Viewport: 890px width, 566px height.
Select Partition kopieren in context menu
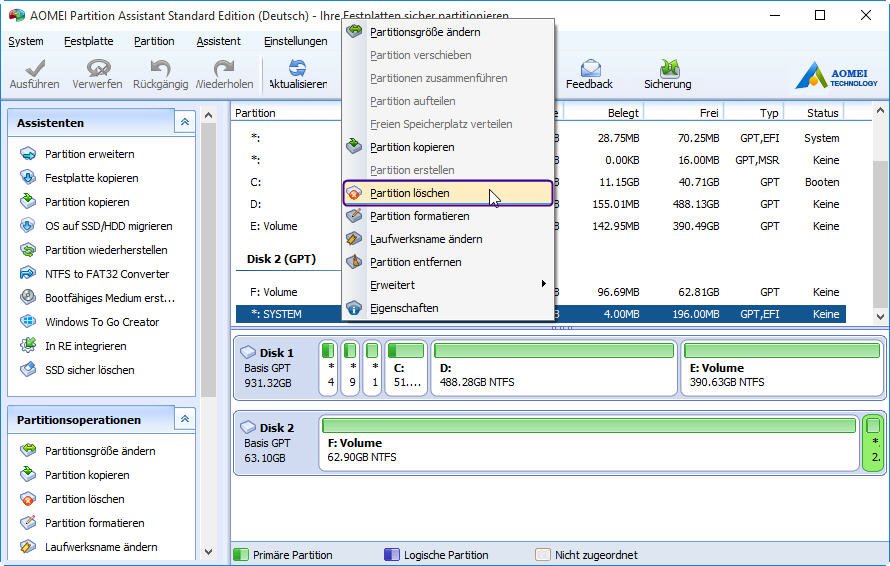point(448,147)
